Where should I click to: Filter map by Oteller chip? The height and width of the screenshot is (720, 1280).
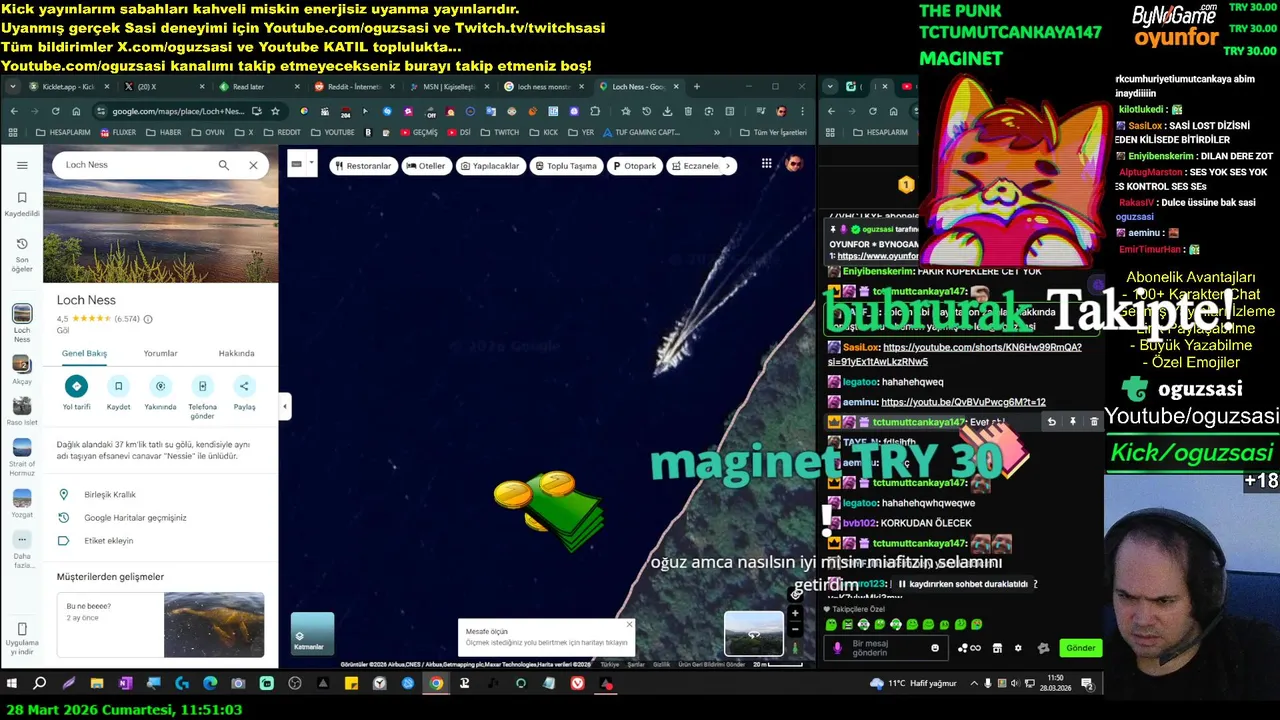coord(426,166)
